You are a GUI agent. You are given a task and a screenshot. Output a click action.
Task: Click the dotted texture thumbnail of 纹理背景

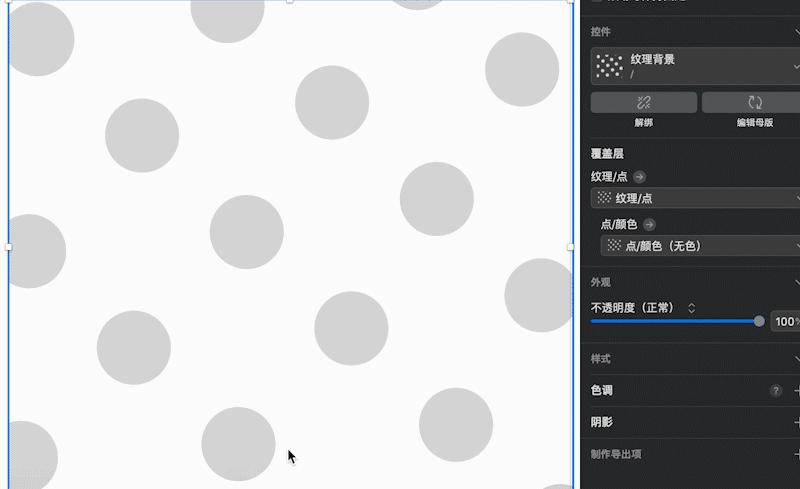609,66
